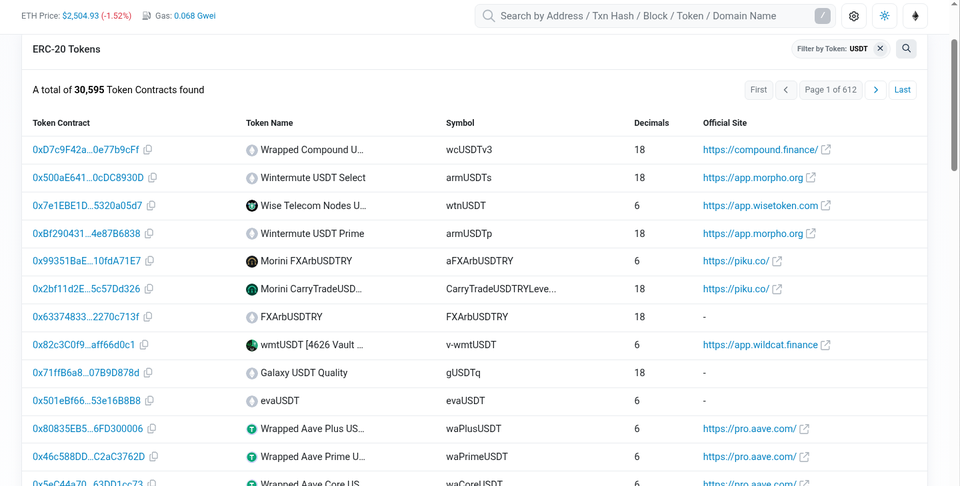Click Wrapped Aave Plus token logo
Screen dimensions: 960x486
point(252,429)
